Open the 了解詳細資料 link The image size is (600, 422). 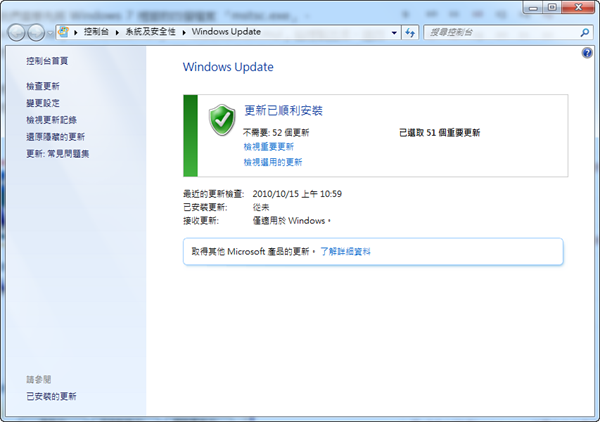pyautogui.click(x=345, y=251)
